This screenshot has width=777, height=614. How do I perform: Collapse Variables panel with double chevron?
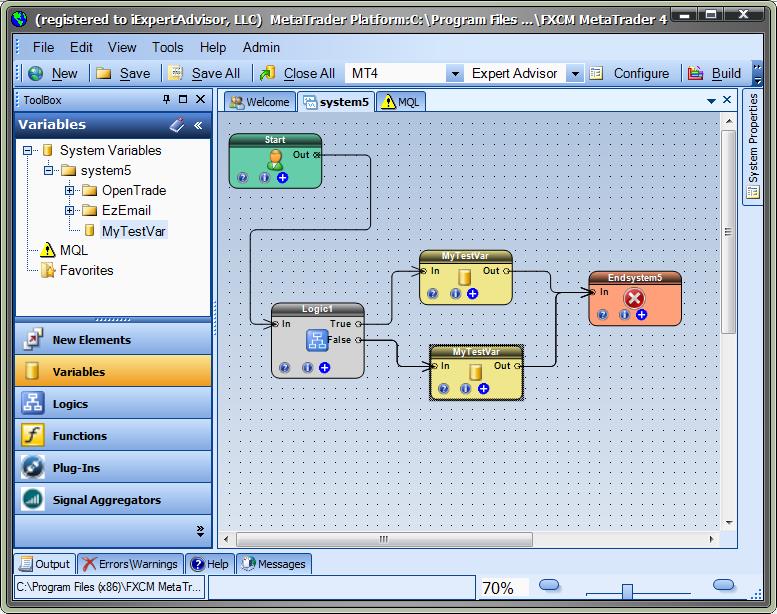198,125
